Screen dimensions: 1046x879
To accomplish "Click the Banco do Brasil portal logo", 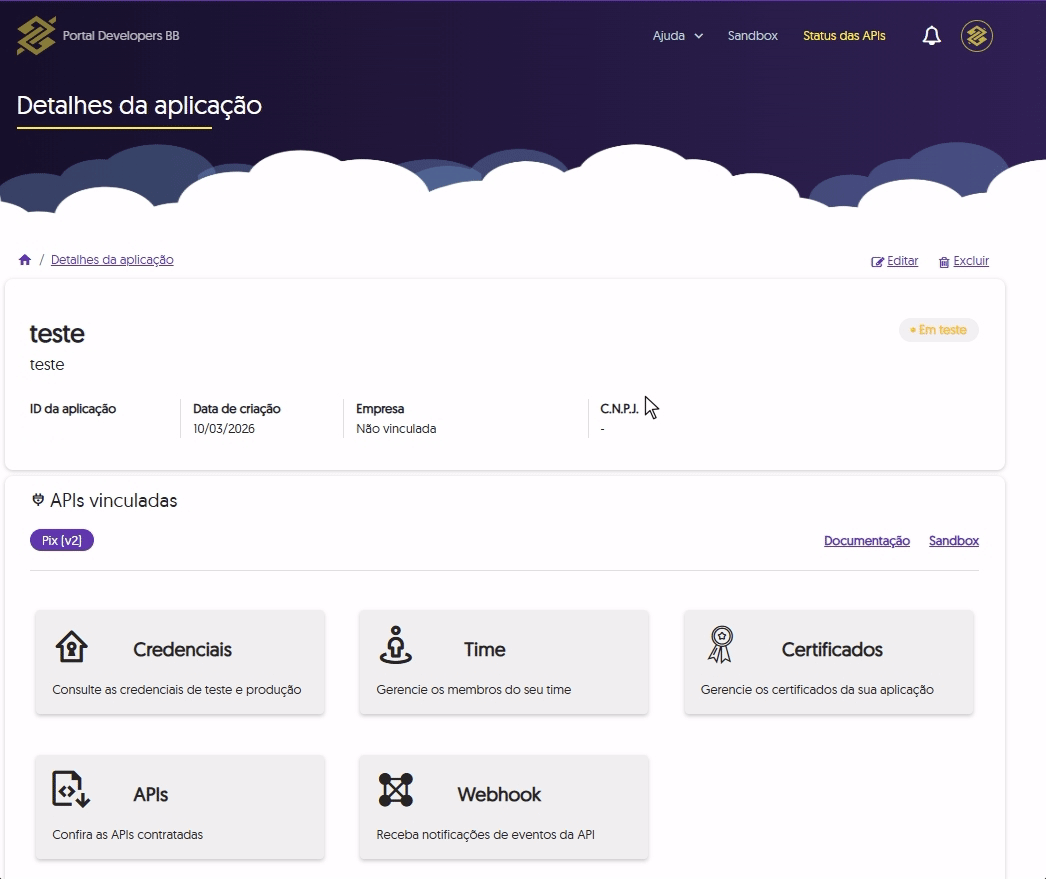I will (37, 36).
